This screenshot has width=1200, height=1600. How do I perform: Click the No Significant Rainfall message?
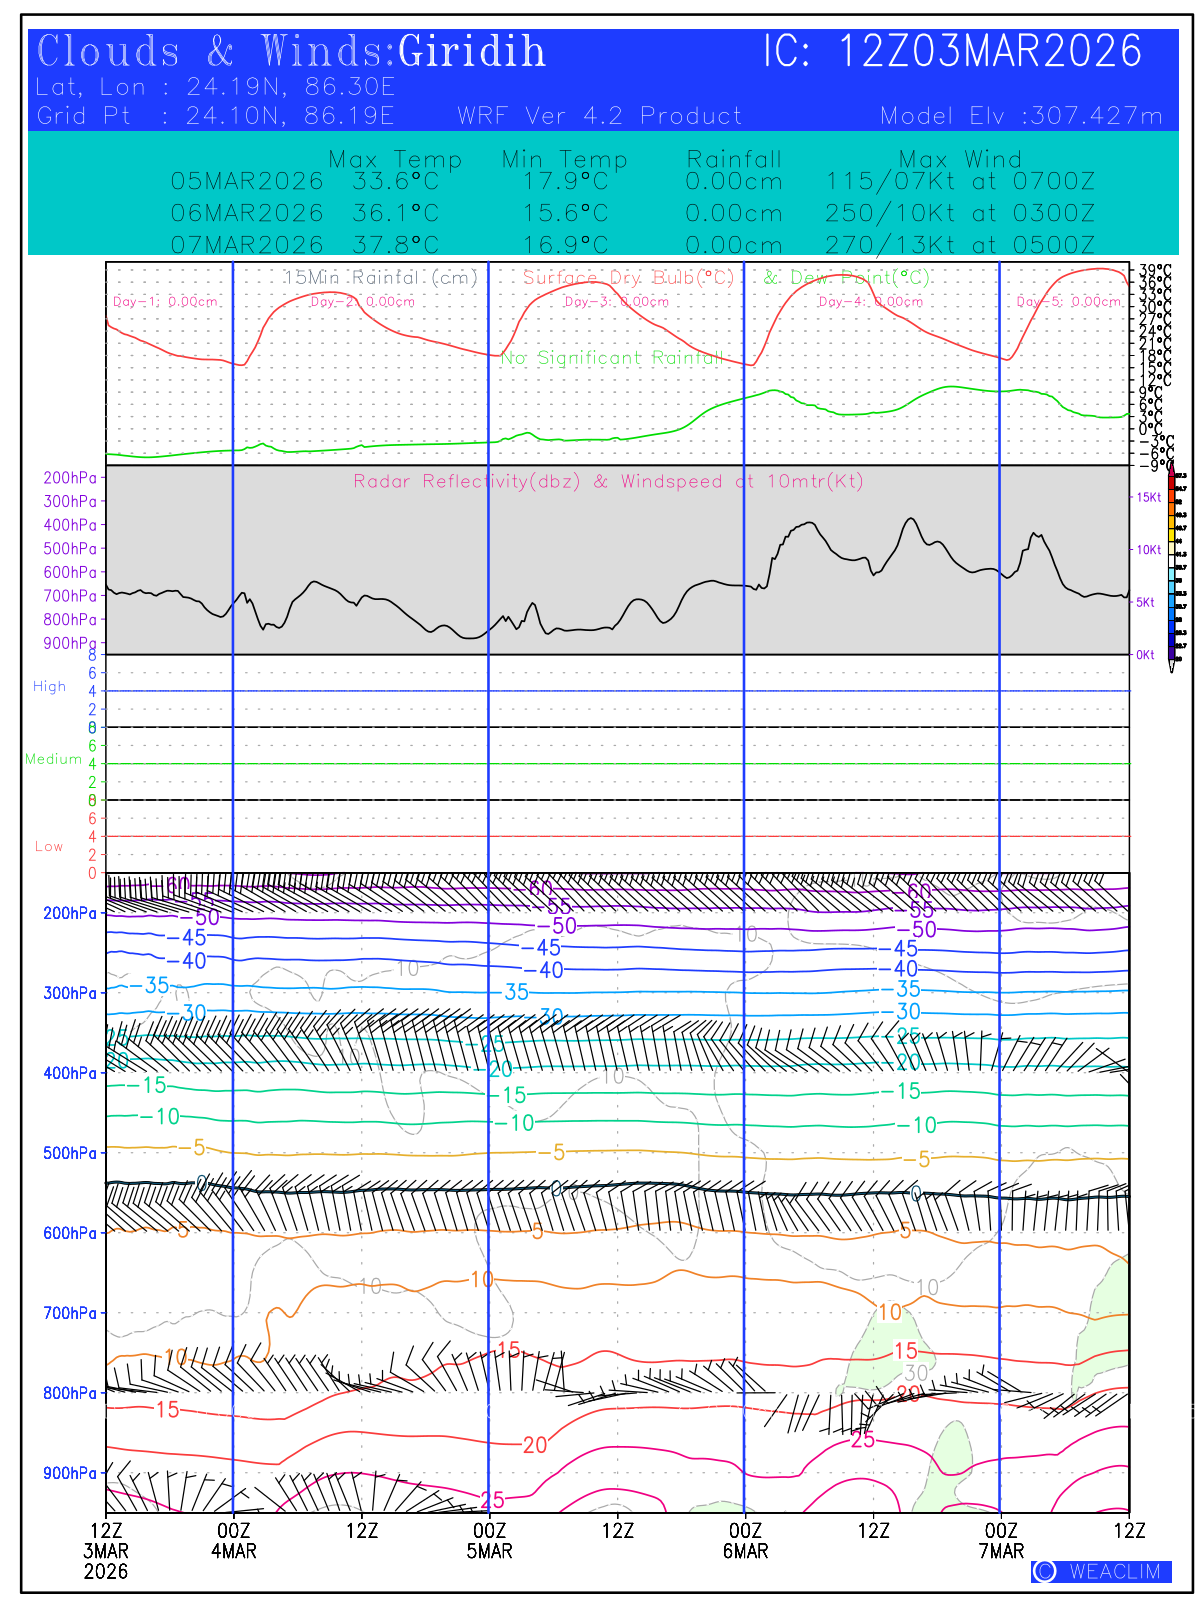[x=611, y=358]
